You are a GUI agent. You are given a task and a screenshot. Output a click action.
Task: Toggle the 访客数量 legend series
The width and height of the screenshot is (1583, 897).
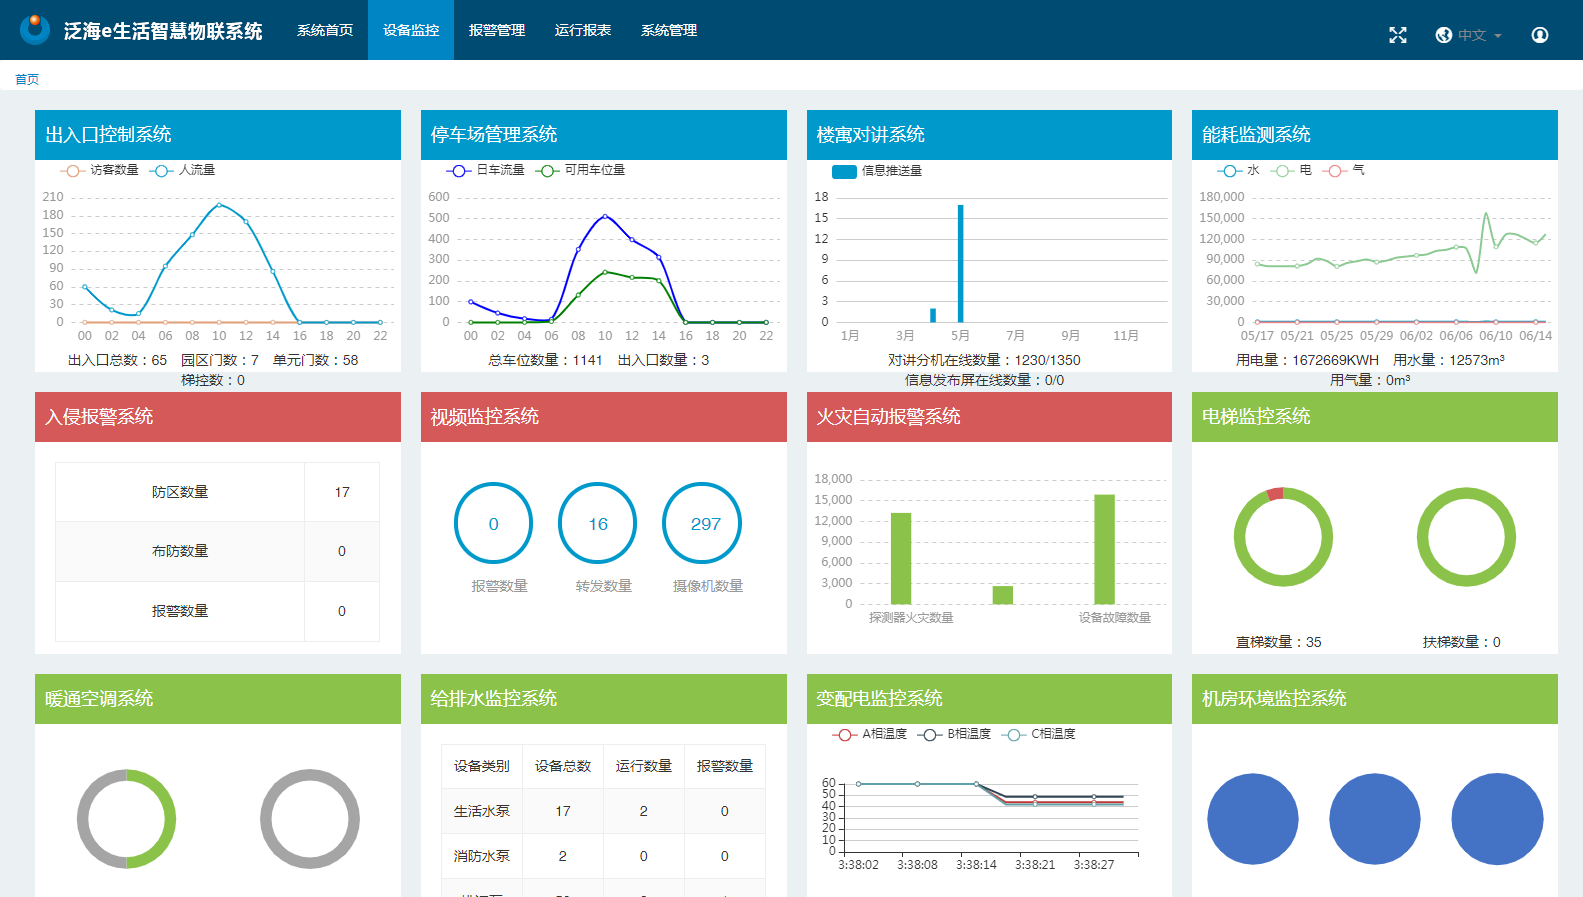coord(100,170)
